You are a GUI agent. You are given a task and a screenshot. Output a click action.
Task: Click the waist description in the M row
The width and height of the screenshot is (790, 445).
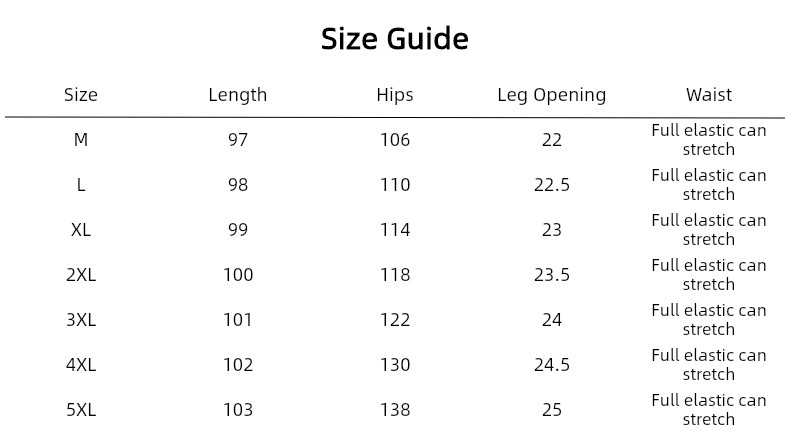(709, 140)
